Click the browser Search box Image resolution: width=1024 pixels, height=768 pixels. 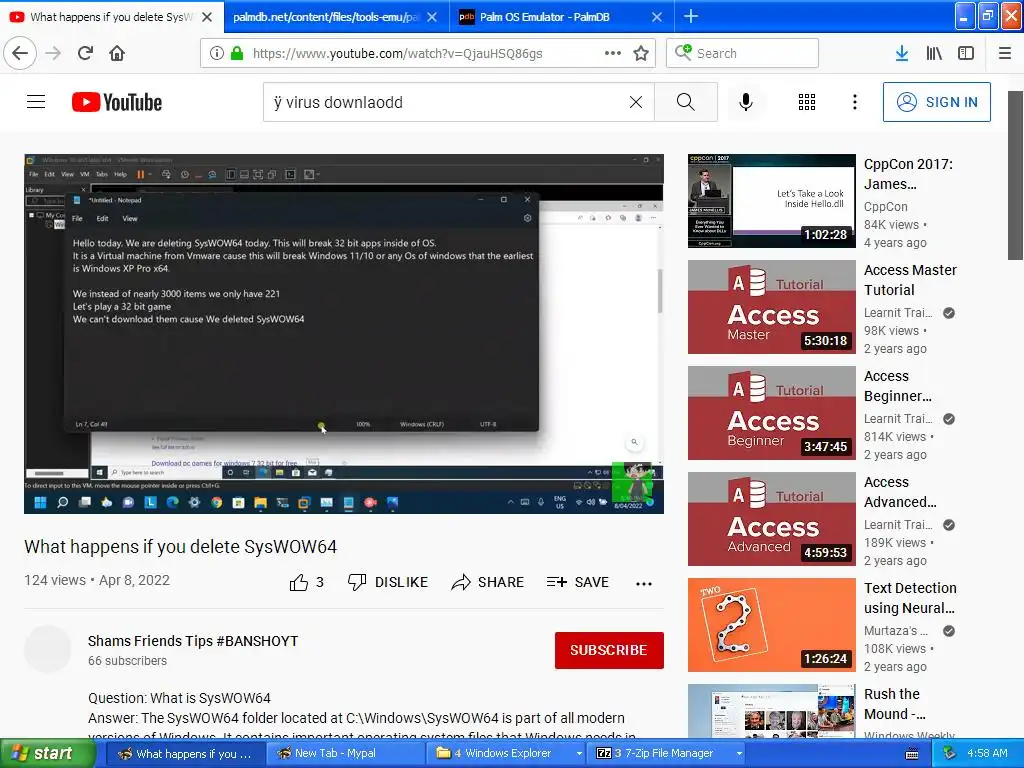[742, 53]
